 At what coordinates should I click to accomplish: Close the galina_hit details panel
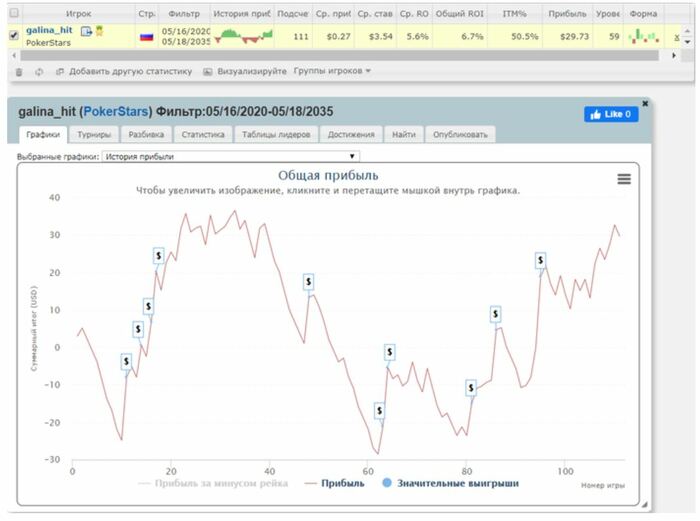click(645, 104)
